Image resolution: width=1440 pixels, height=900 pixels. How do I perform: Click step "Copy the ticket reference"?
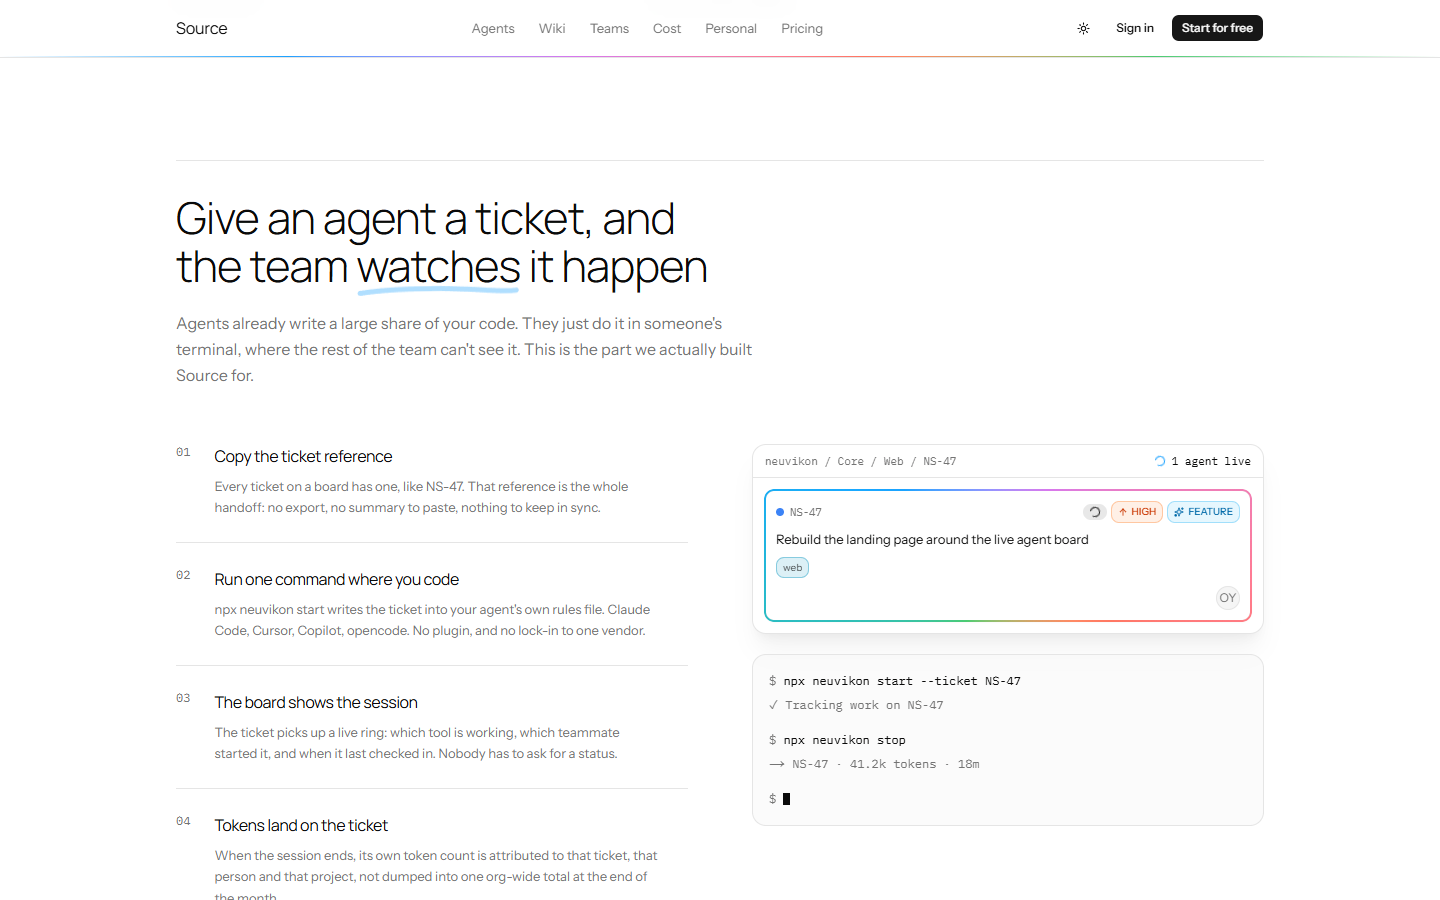pyautogui.click(x=303, y=457)
